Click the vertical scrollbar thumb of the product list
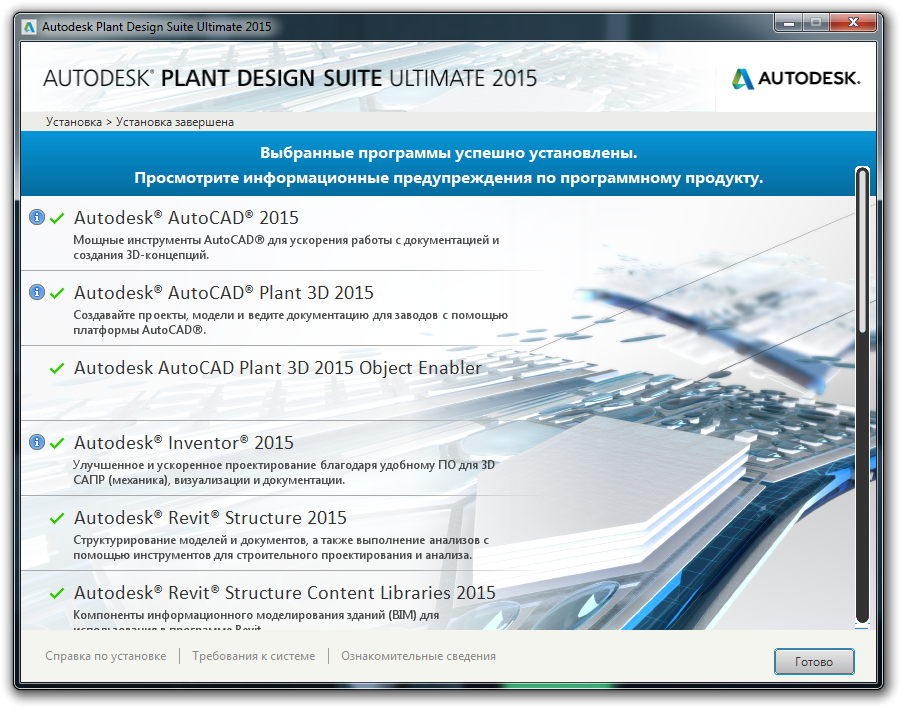This screenshot has height=709, width=901. pyautogui.click(x=862, y=250)
